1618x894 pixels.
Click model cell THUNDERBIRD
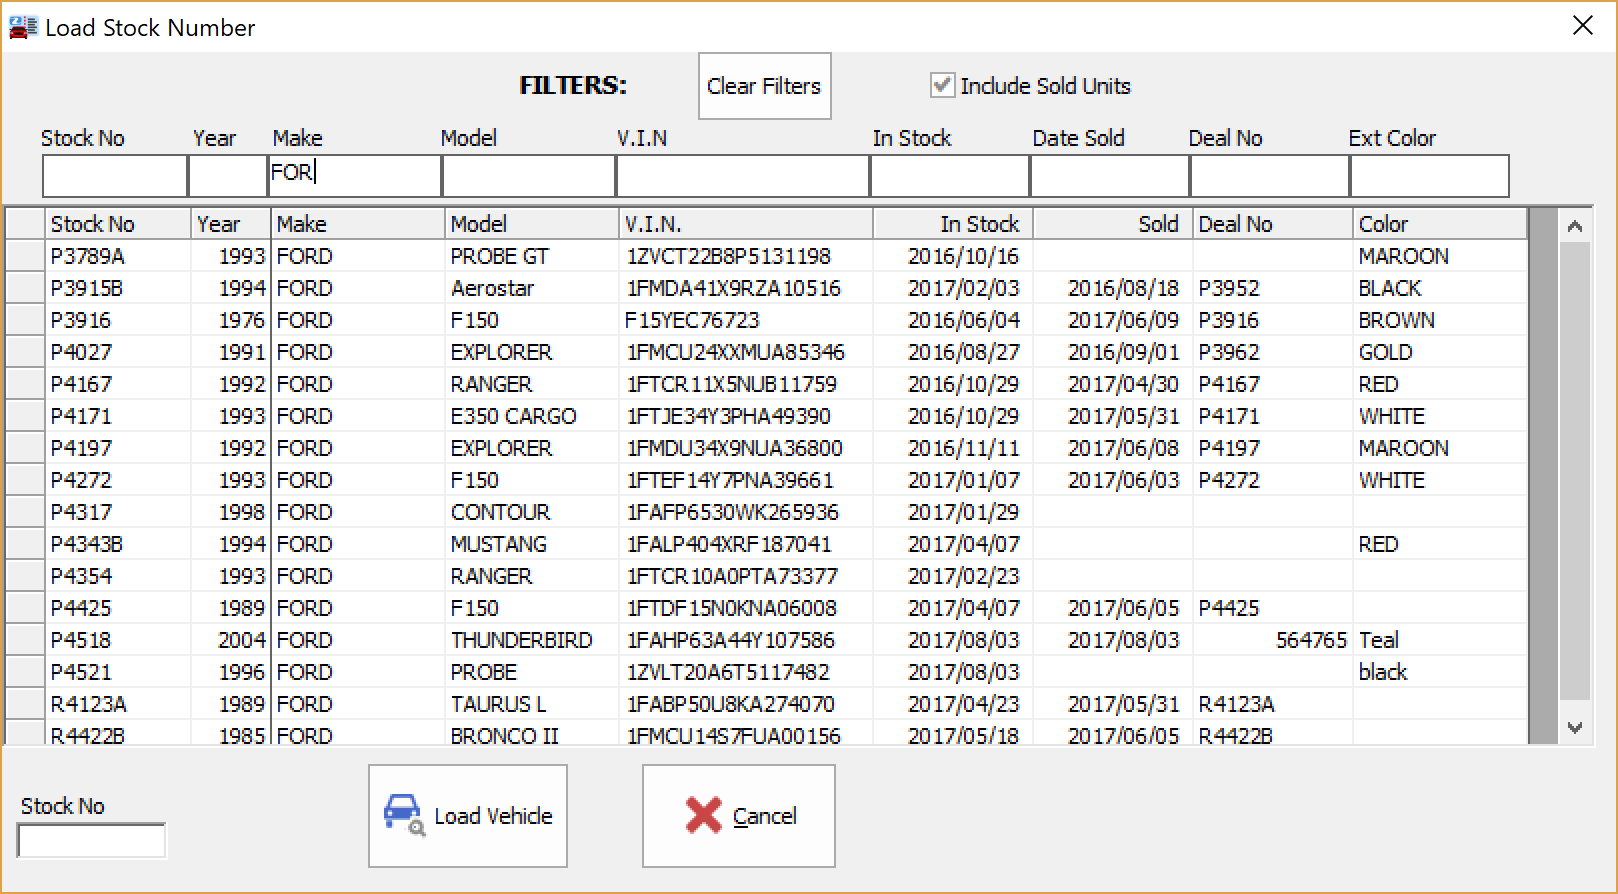coord(522,640)
